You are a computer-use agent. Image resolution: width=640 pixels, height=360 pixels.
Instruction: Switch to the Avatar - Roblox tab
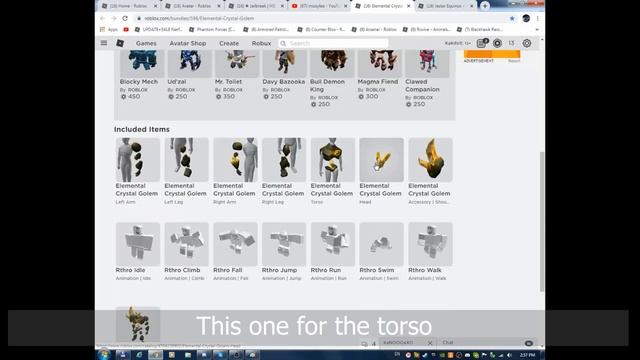tap(193, 6)
